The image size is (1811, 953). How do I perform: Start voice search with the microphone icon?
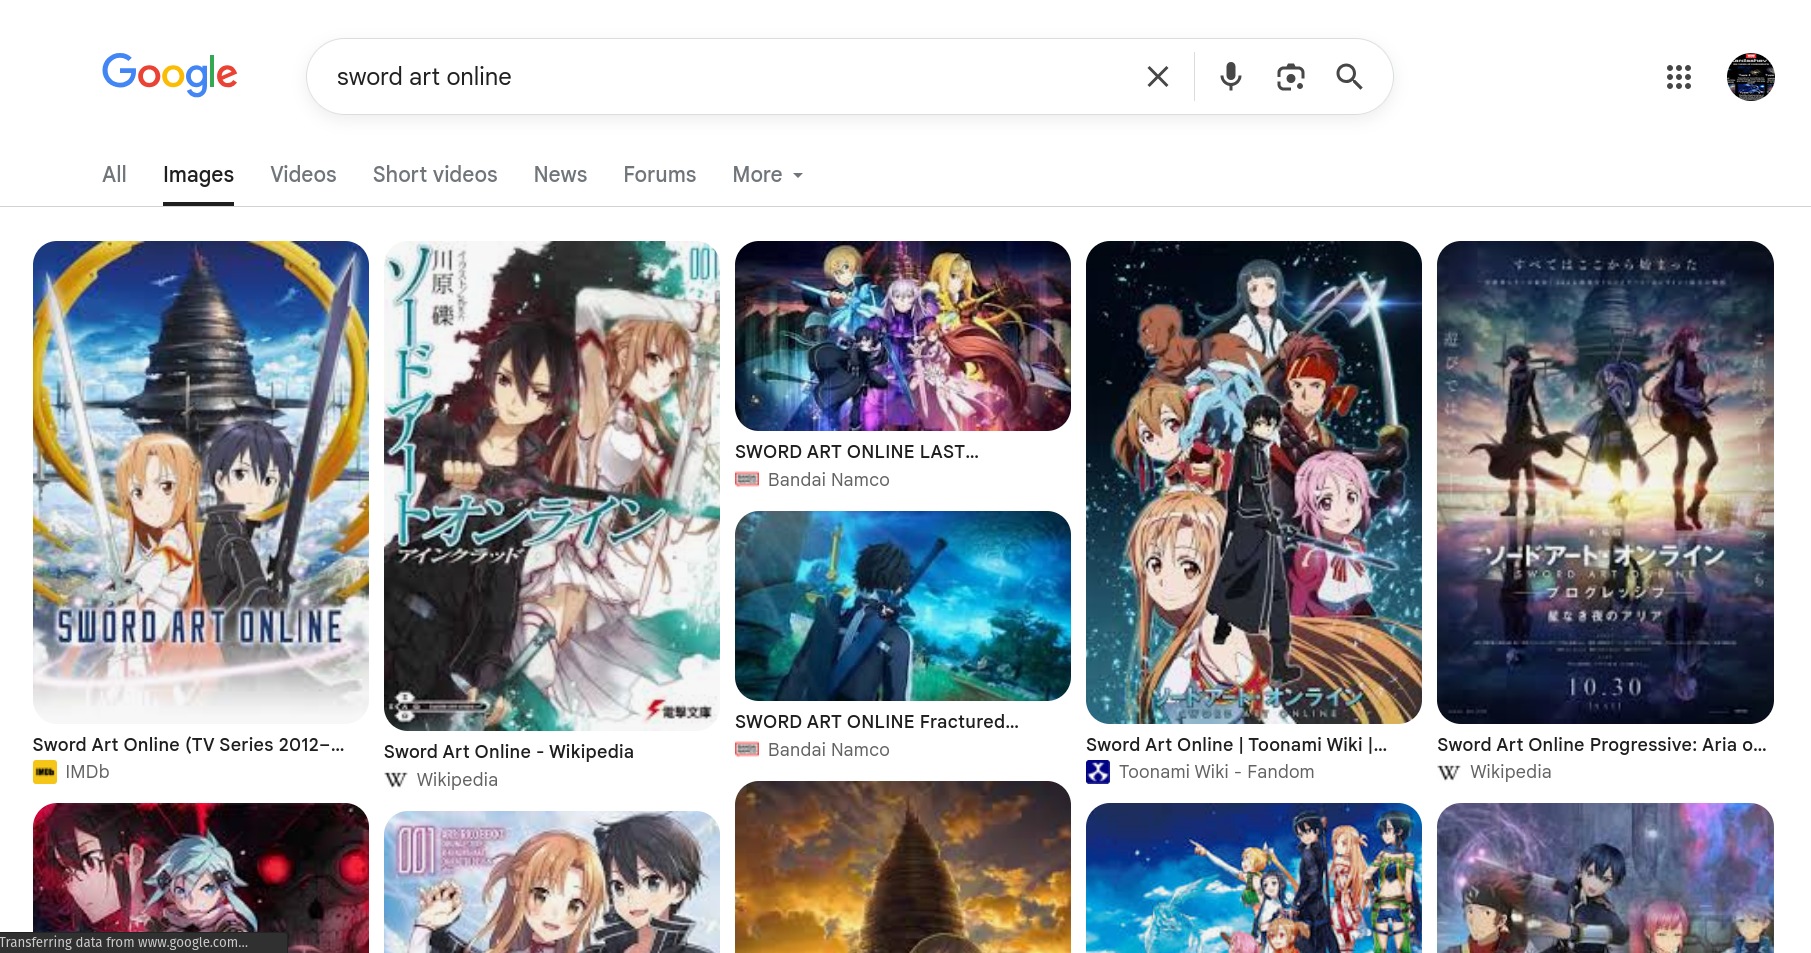click(x=1231, y=77)
